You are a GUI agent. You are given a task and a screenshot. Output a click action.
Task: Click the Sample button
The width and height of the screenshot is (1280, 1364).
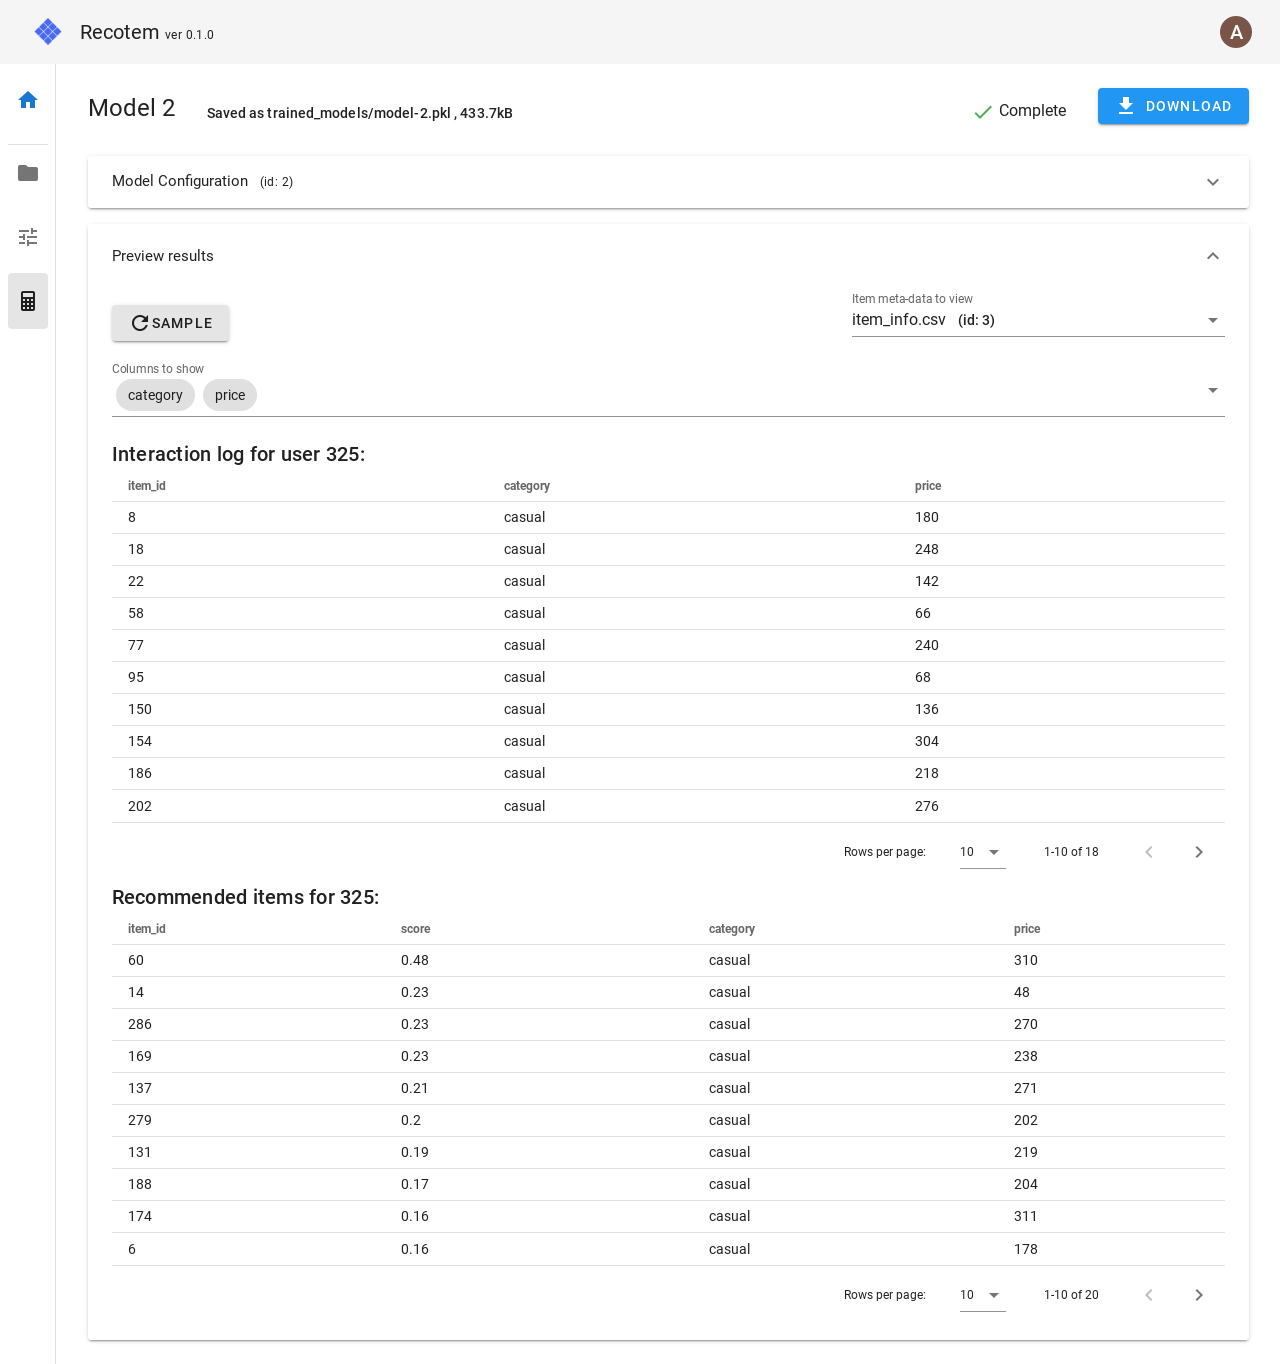pyautogui.click(x=170, y=323)
